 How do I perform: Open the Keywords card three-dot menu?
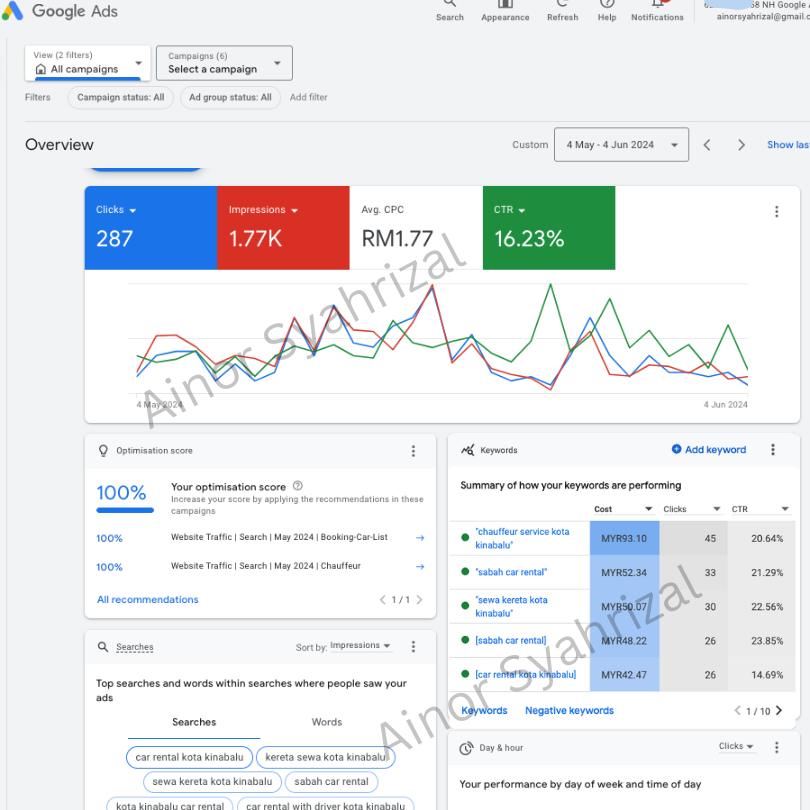coord(773,451)
